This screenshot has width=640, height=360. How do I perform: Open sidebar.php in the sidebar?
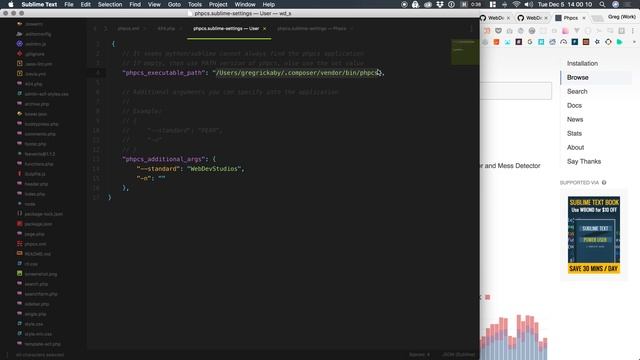pyautogui.click(x=37, y=304)
